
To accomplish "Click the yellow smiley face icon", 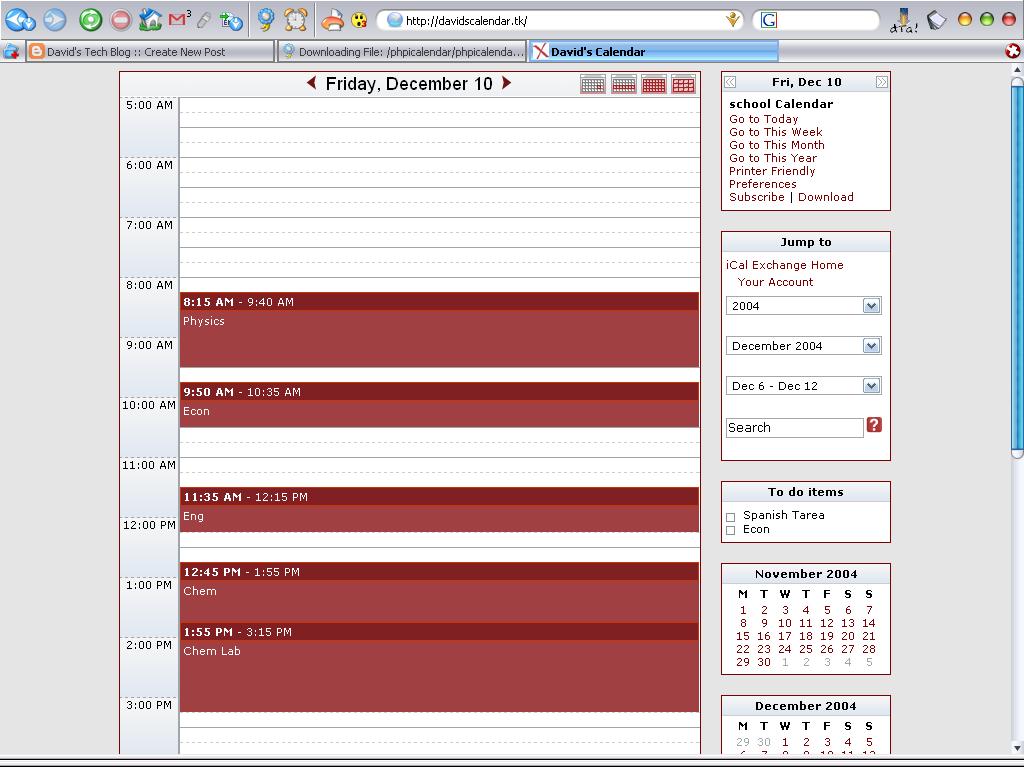I will point(359,20).
